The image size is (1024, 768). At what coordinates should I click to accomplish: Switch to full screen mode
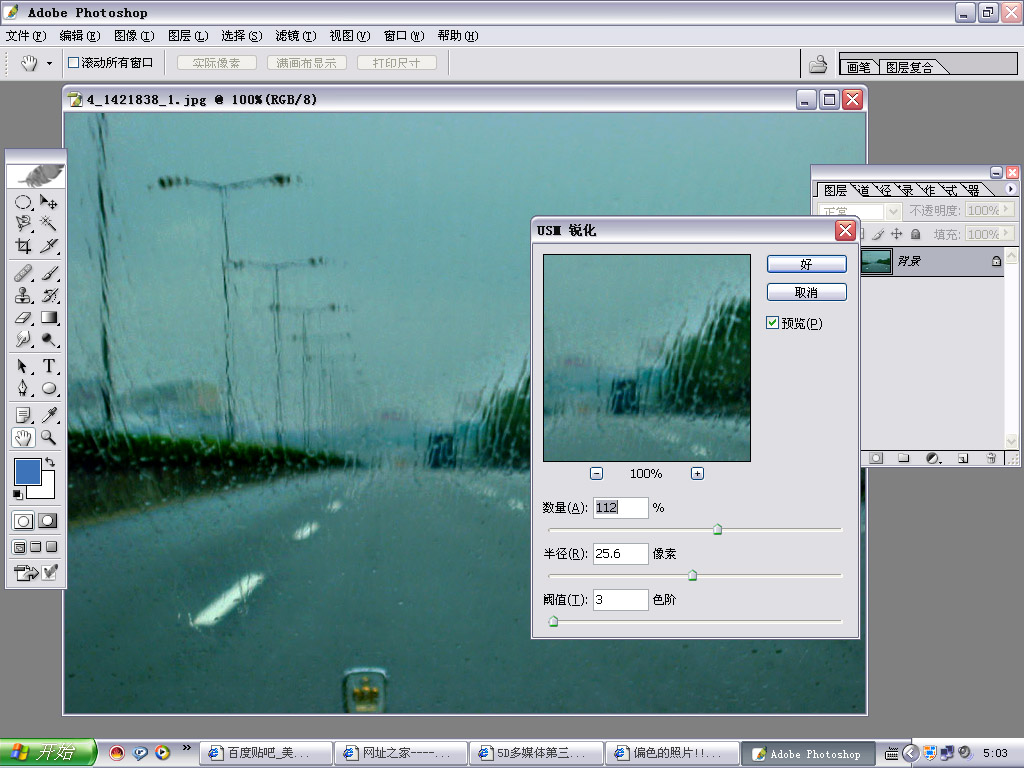pyautogui.click(x=52, y=547)
